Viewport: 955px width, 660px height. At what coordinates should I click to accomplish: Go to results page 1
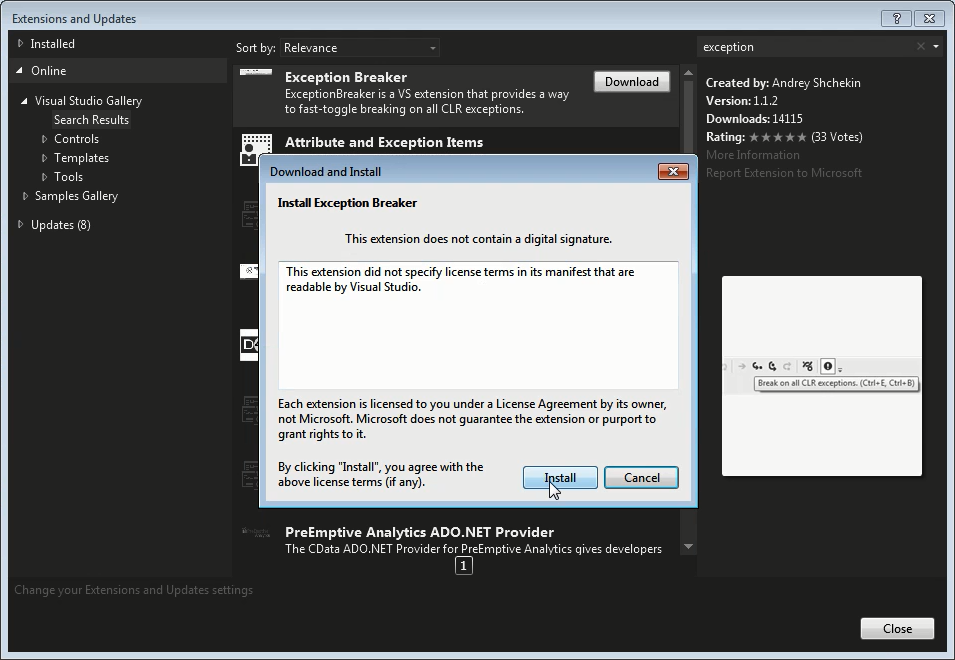click(x=463, y=566)
